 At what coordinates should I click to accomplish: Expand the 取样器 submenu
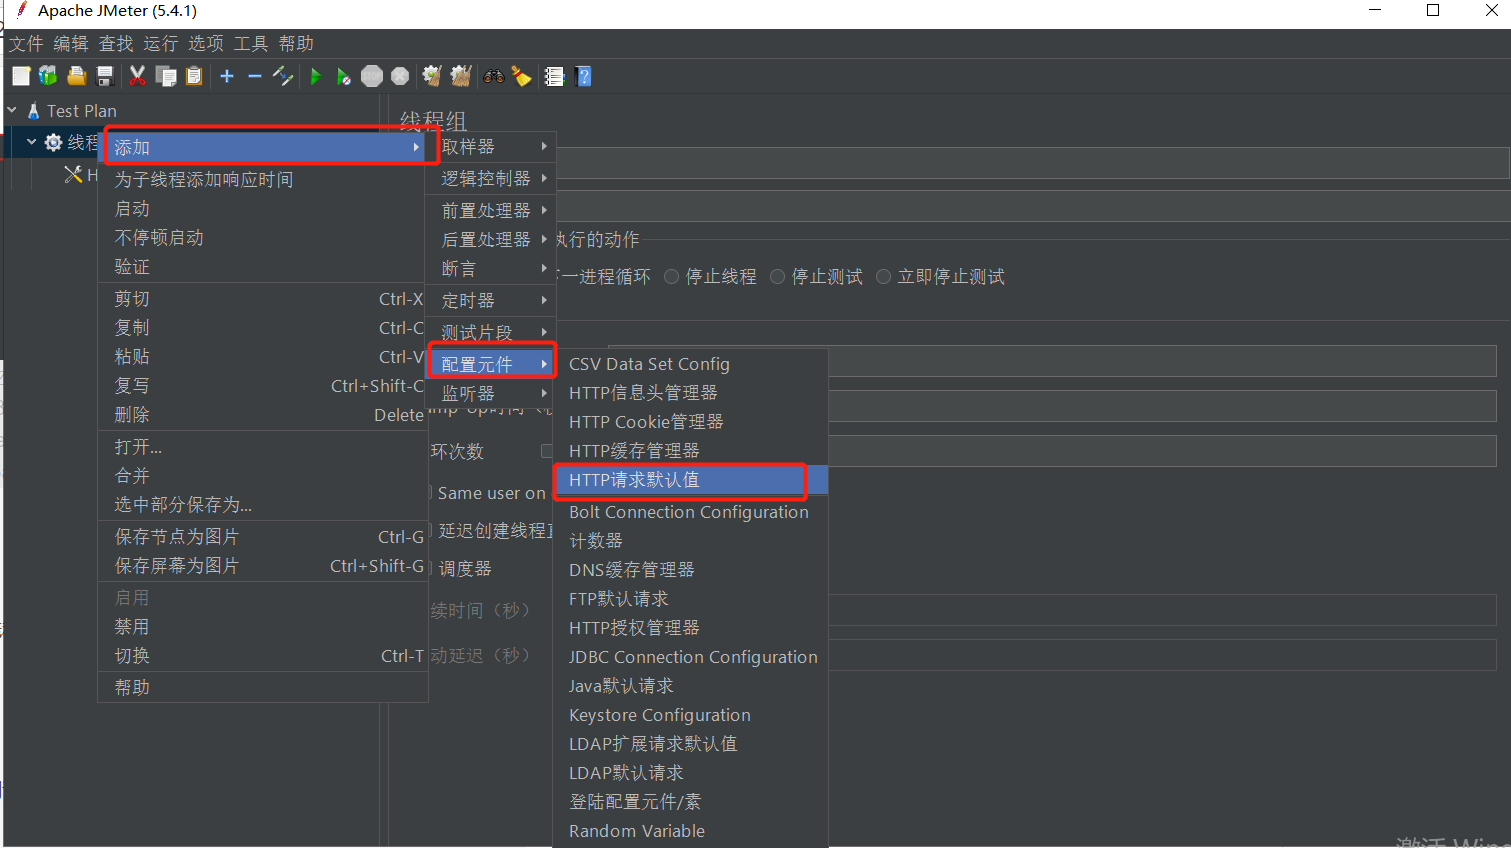[x=491, y=146]
